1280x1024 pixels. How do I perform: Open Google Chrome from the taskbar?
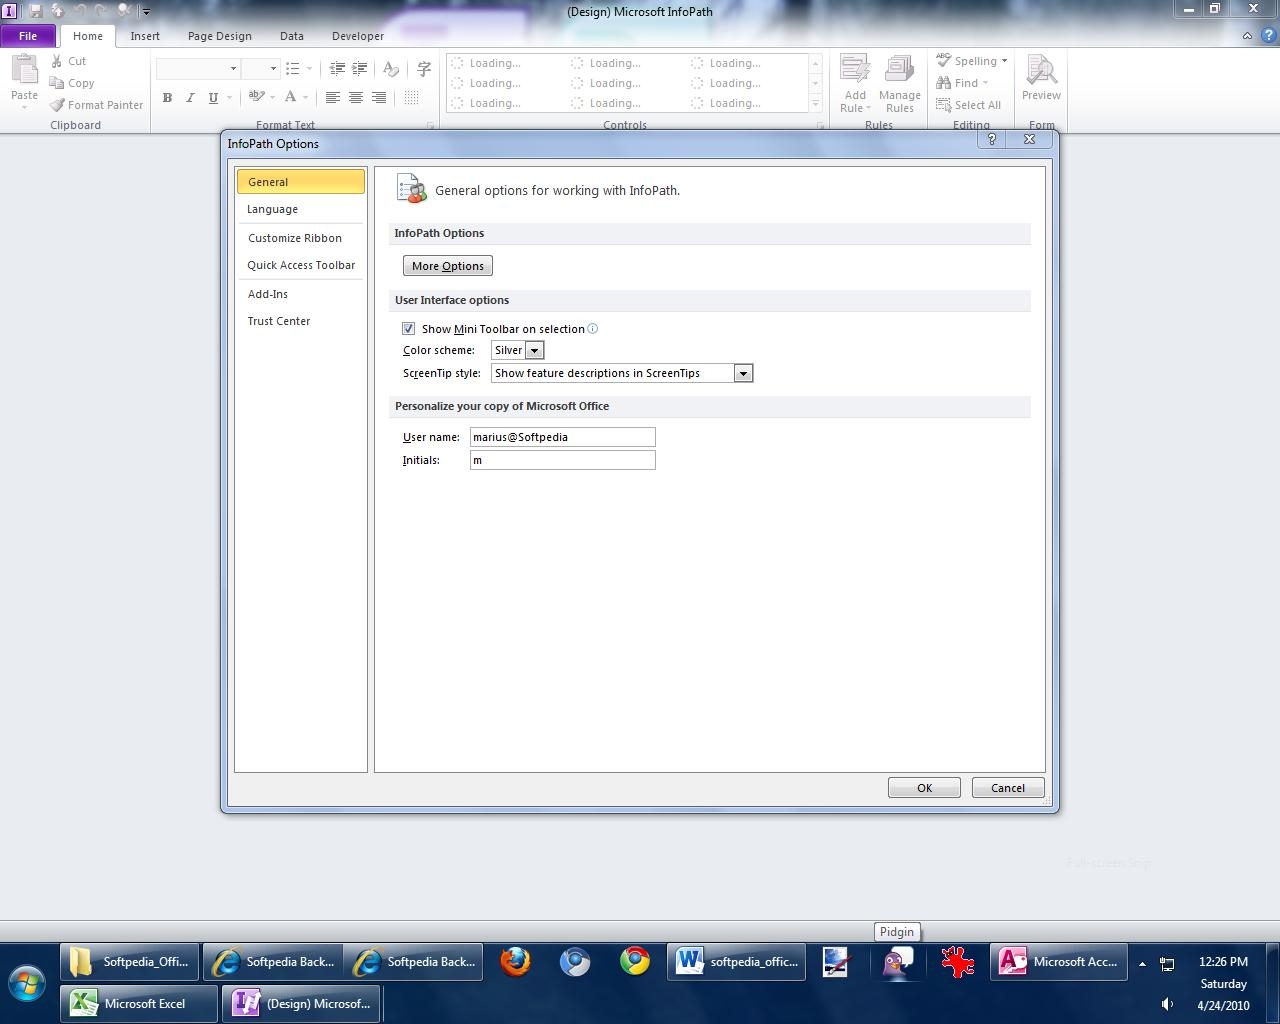pos(635,962)
